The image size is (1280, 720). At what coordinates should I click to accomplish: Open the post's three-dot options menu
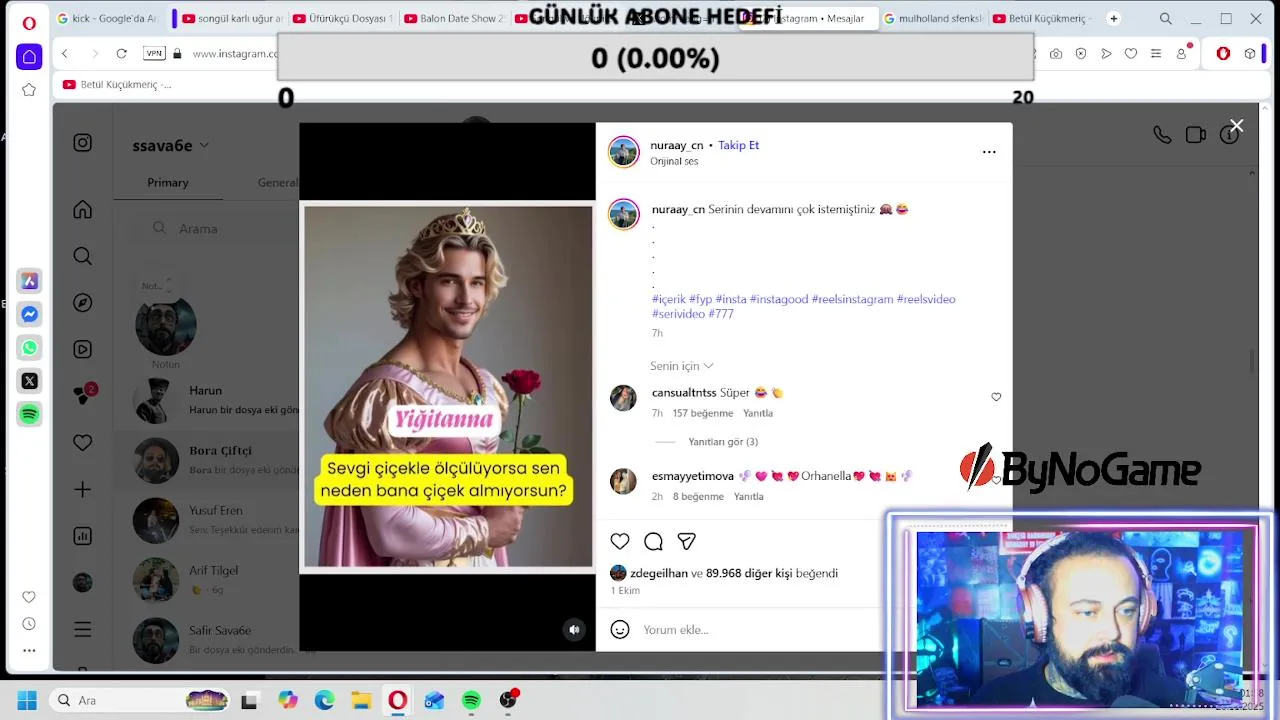coord(989,152)
